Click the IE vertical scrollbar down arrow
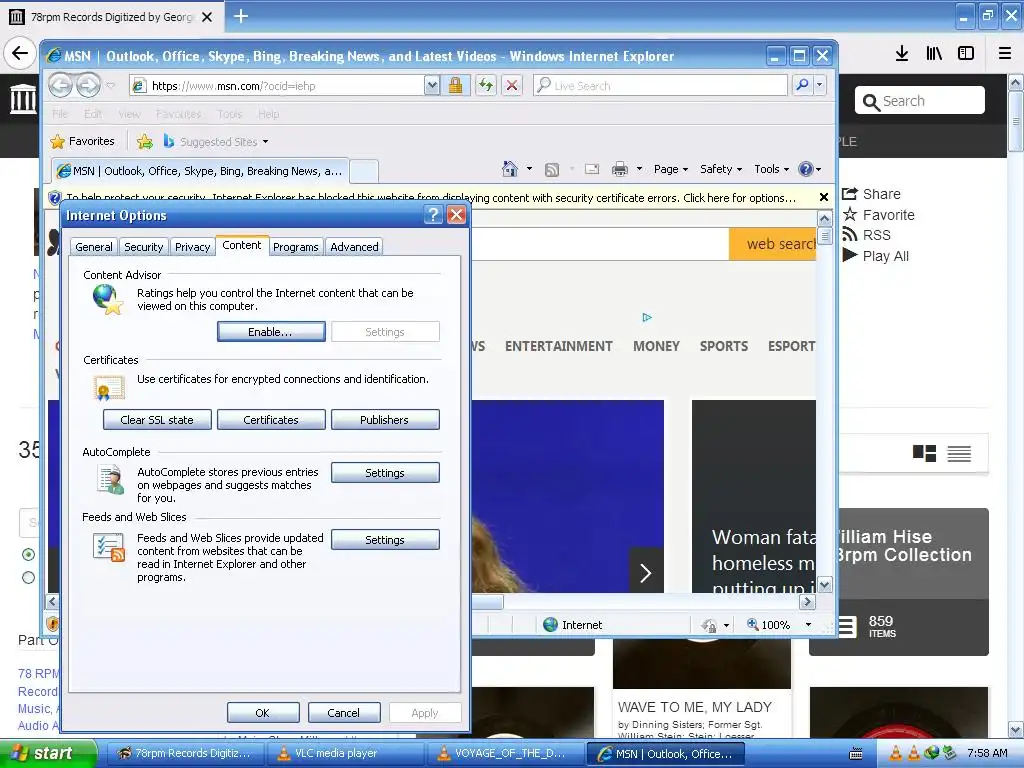Screen dimensions: 1024x768 click(x=824, y=584)
